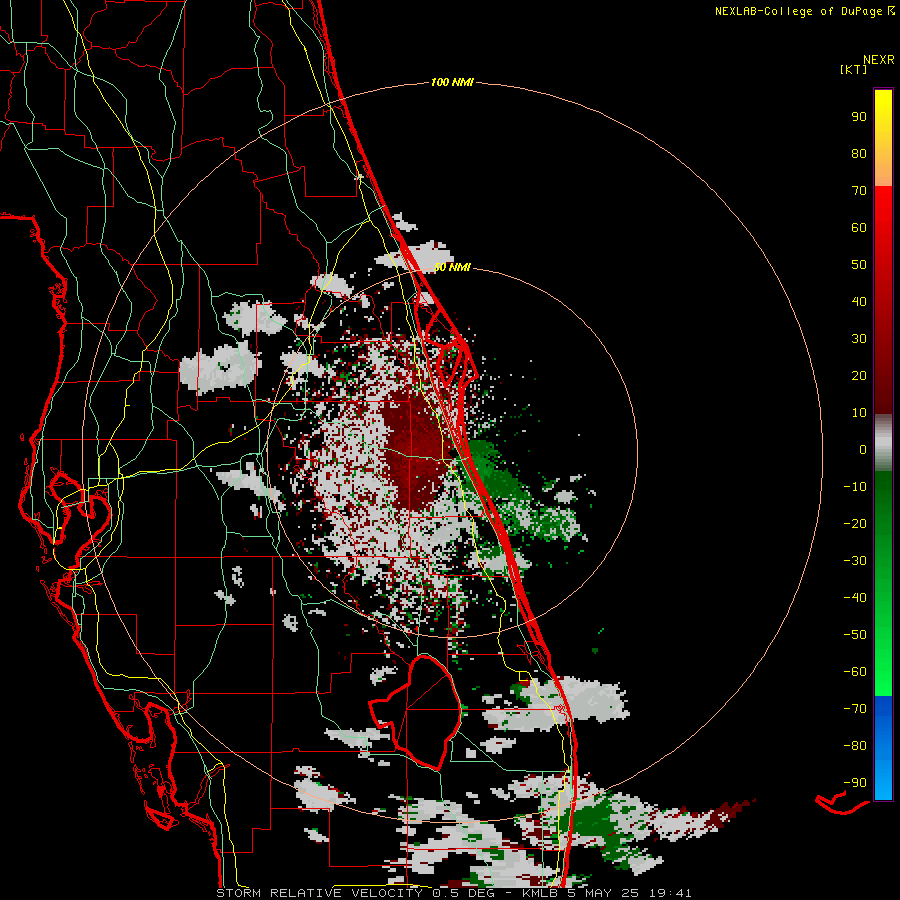The image size is (900, 900).
Task: Click the positive 40 knot scale label
Action: coord(859,301)
